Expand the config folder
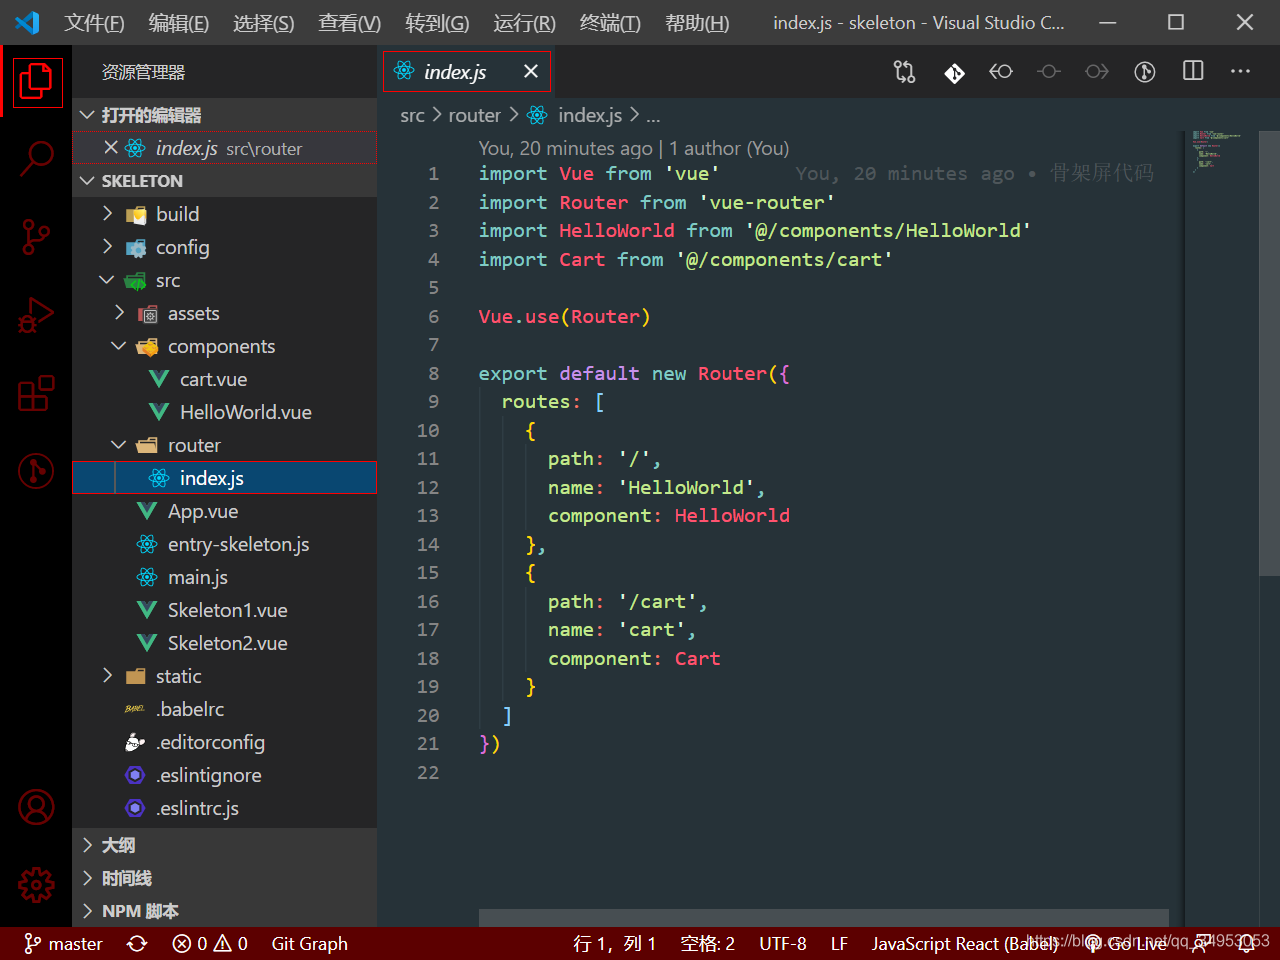1280x960 pixels. point(225,247)
